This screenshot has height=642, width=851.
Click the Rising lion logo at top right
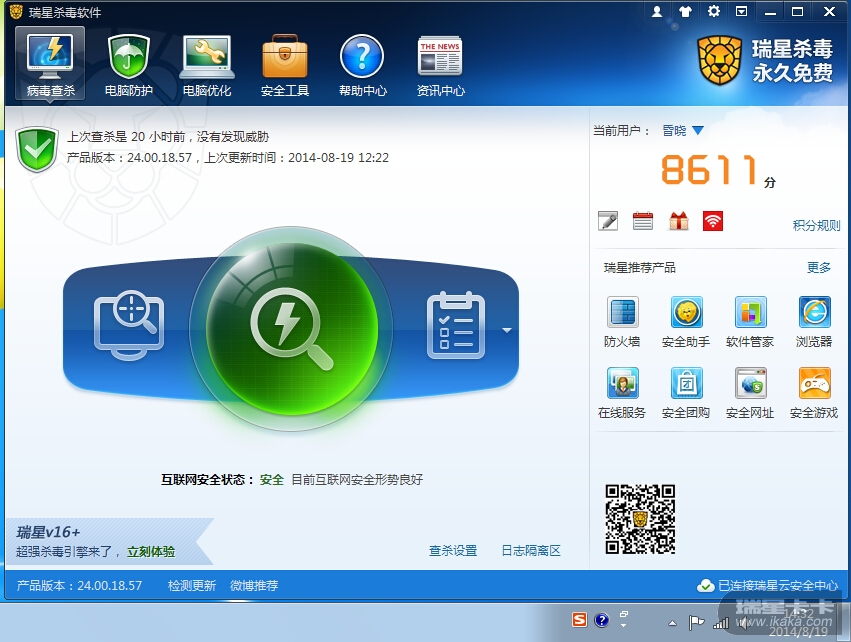click(x=719, y=60)
